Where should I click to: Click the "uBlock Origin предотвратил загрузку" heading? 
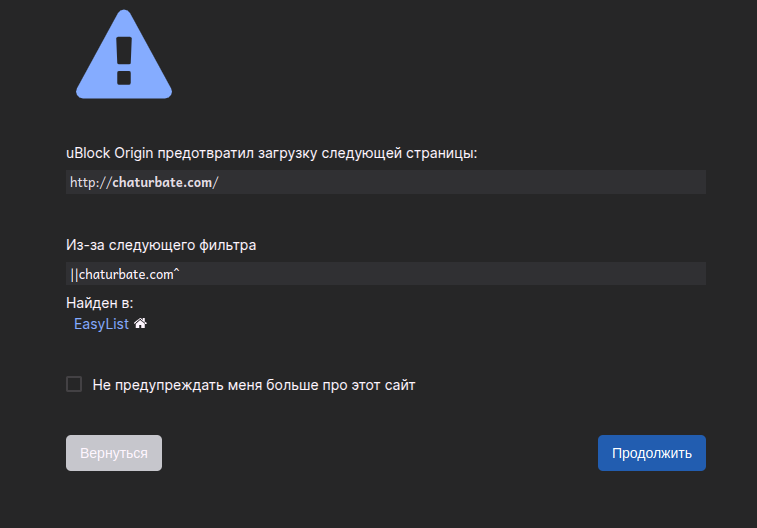click(x=271, y=153)
